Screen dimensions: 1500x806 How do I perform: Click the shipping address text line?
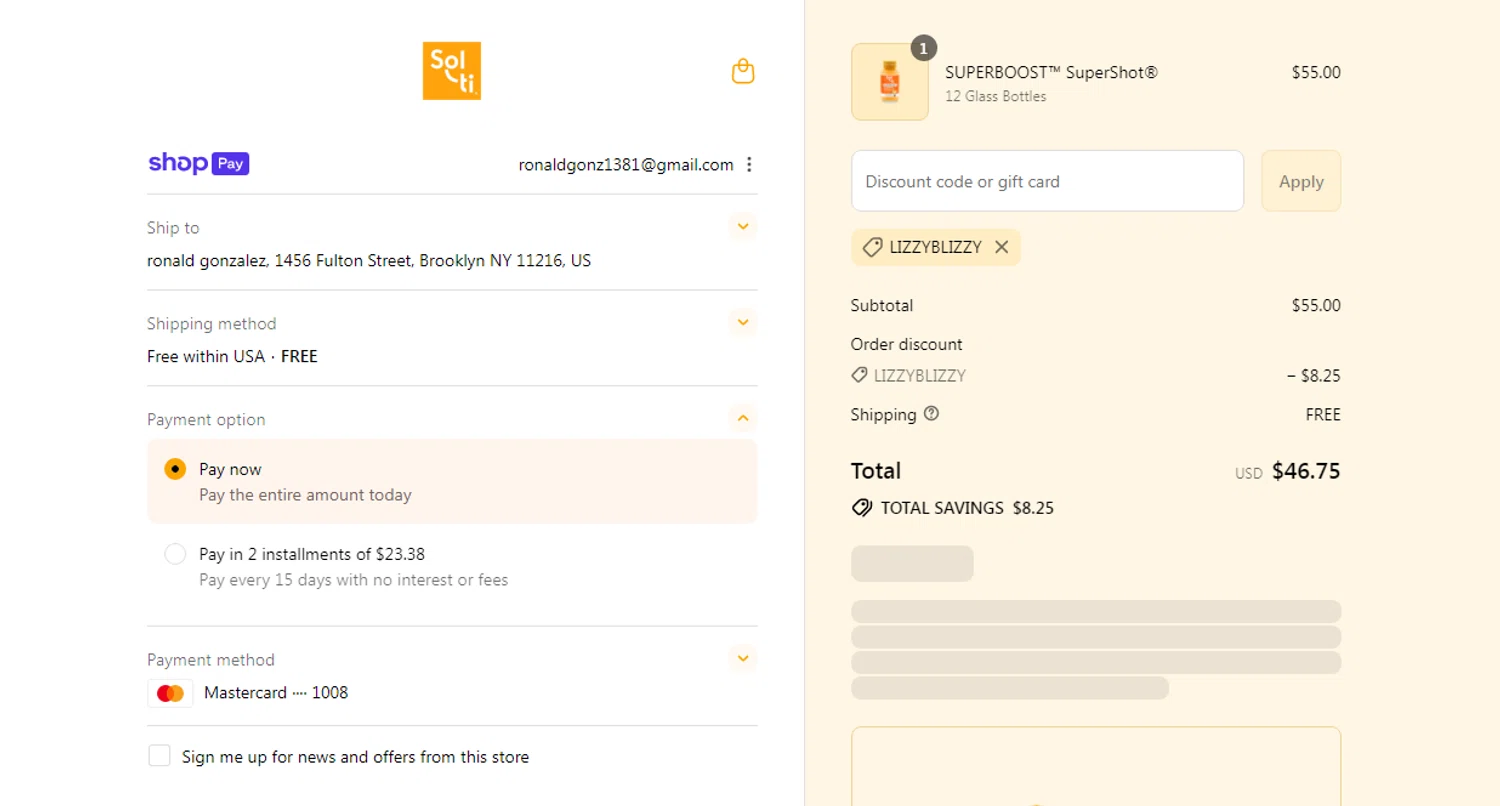(x=369, y=261)
